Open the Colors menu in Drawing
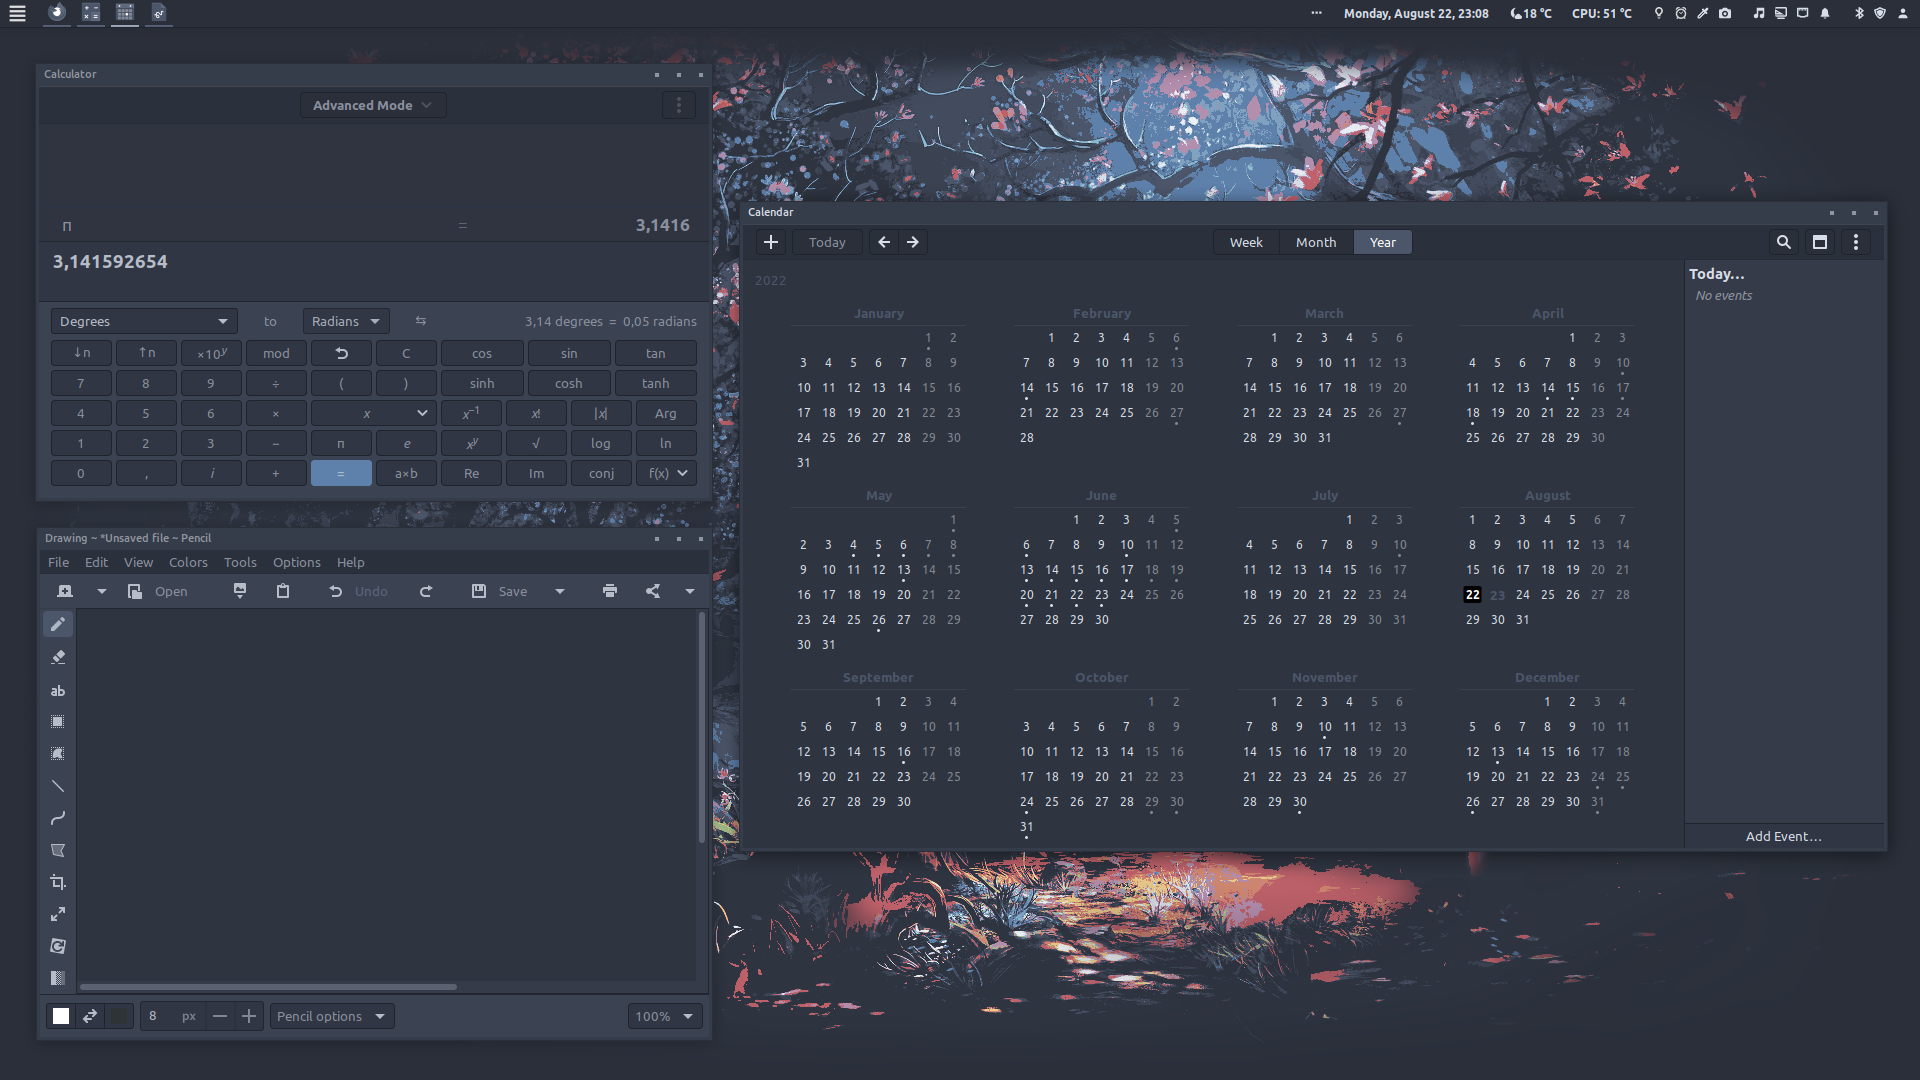 [188, 562]
